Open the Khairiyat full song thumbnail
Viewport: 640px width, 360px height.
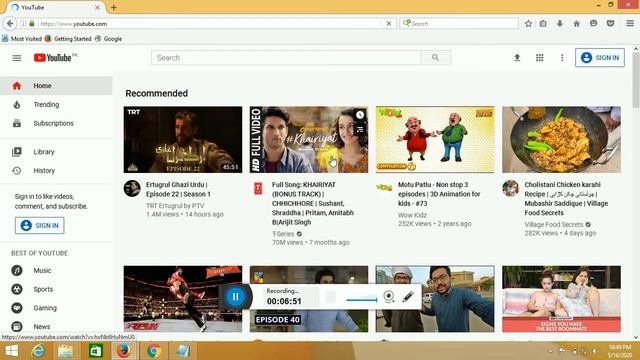pyautogui.click(x=309, y=140)
